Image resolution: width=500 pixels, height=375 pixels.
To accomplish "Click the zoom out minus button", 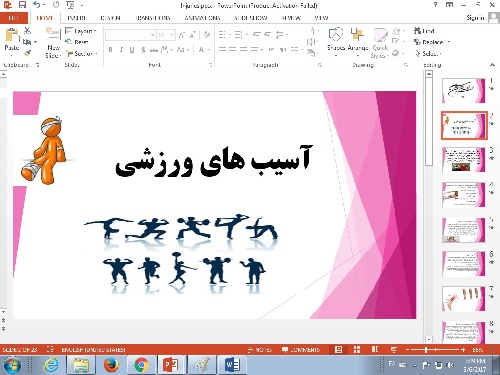I will [x=407, y=349].
